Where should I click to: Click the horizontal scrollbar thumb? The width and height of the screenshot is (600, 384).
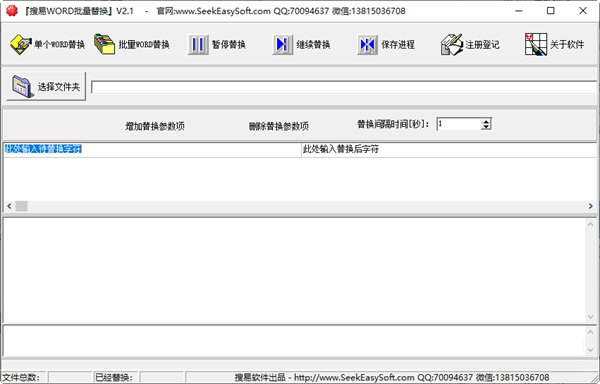tap(21, 206)
